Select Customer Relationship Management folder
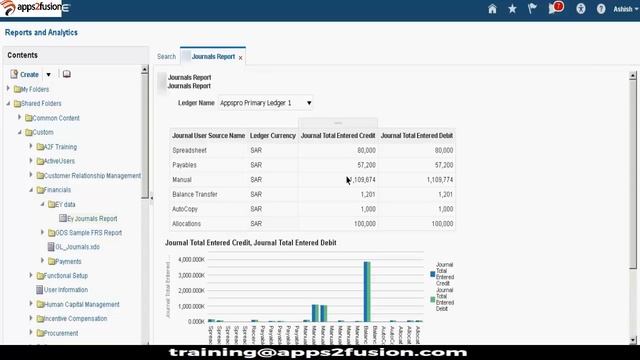 [92, 176]
